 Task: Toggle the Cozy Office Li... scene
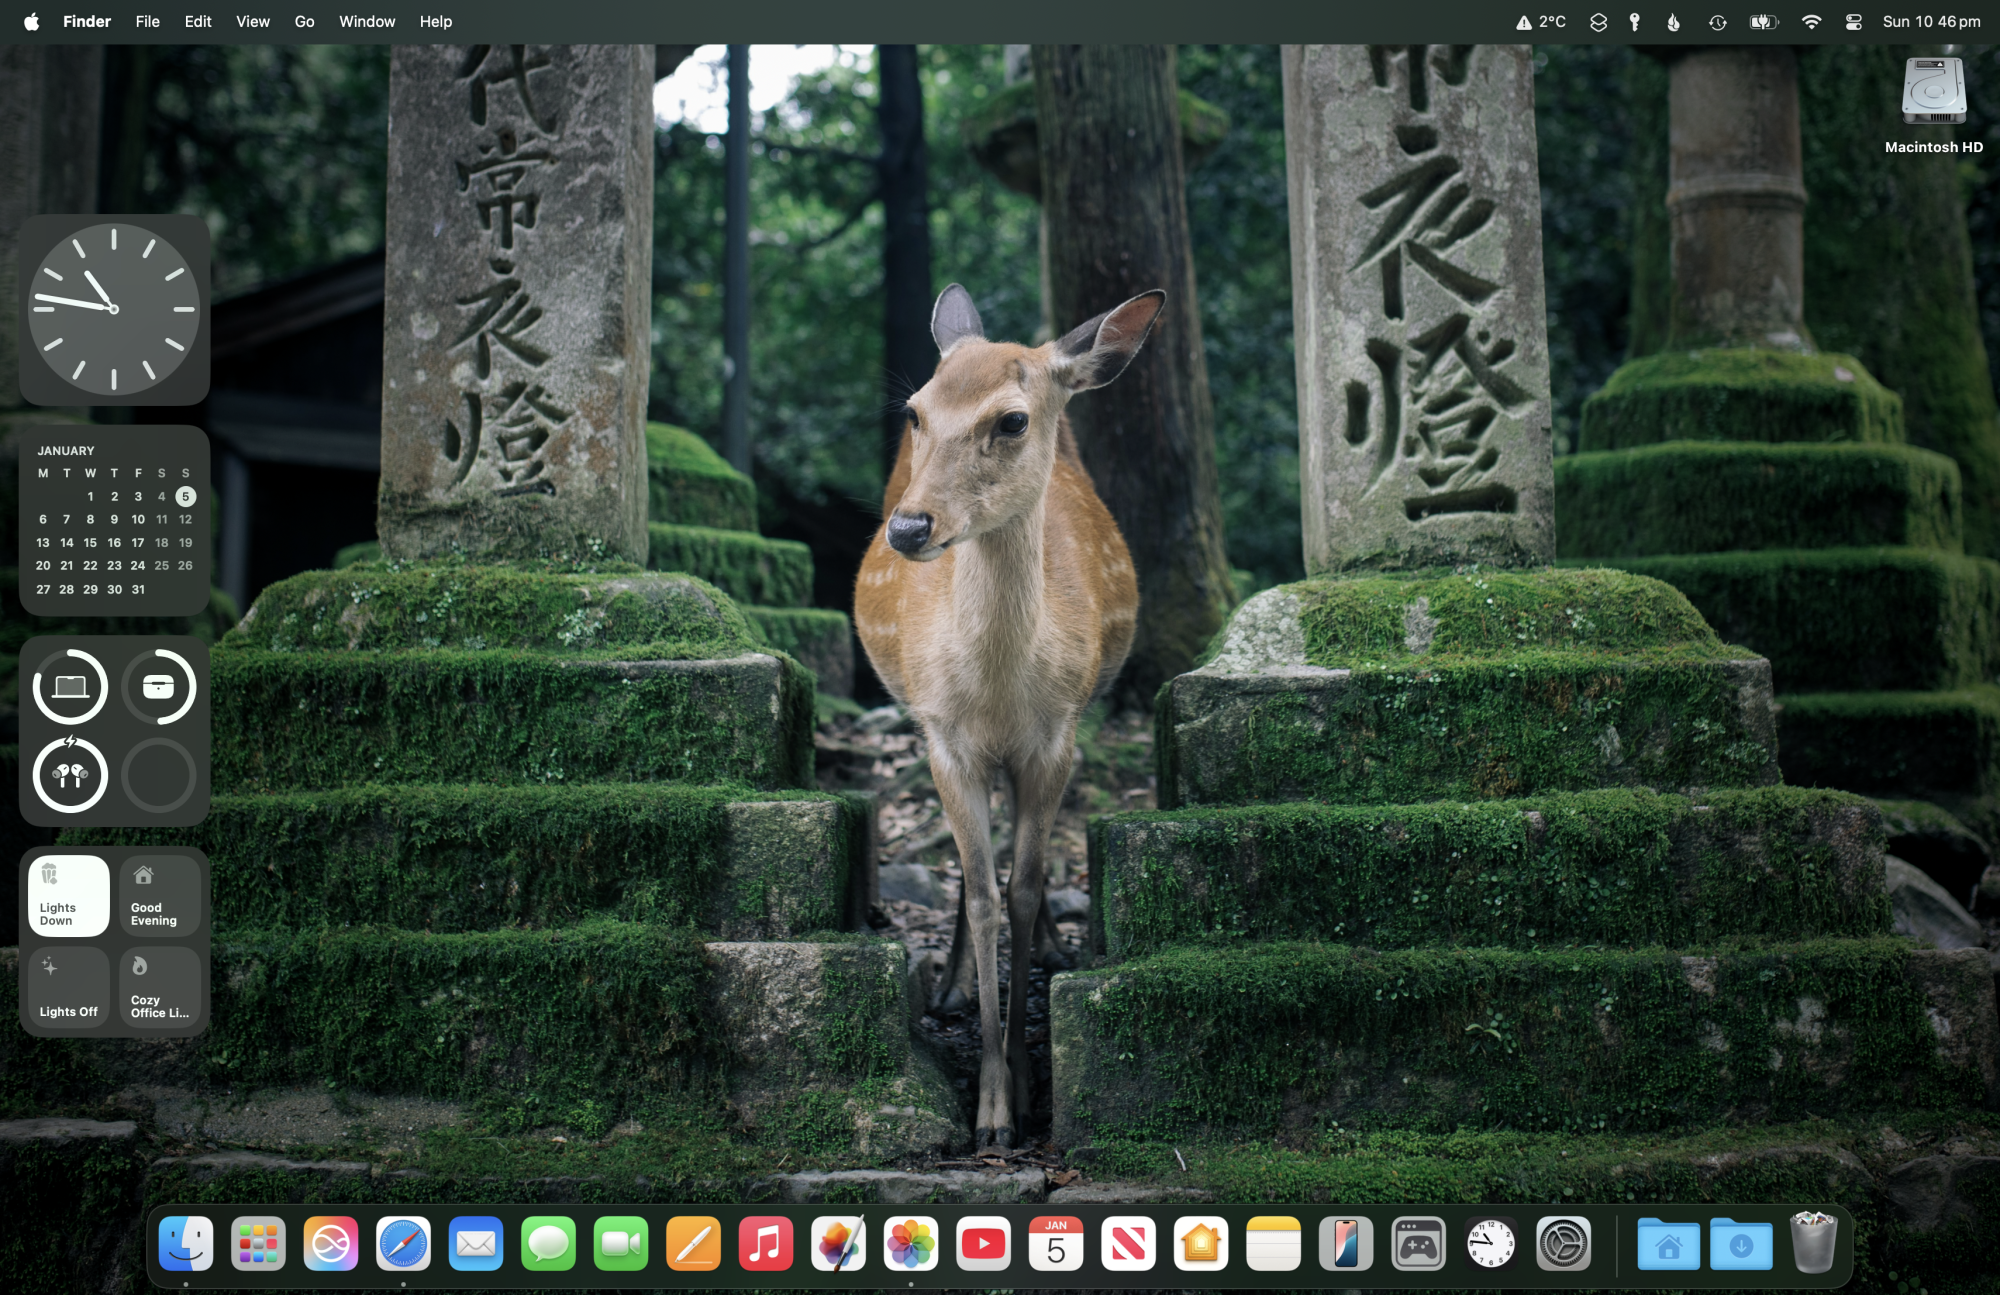(x=160, y=987)
